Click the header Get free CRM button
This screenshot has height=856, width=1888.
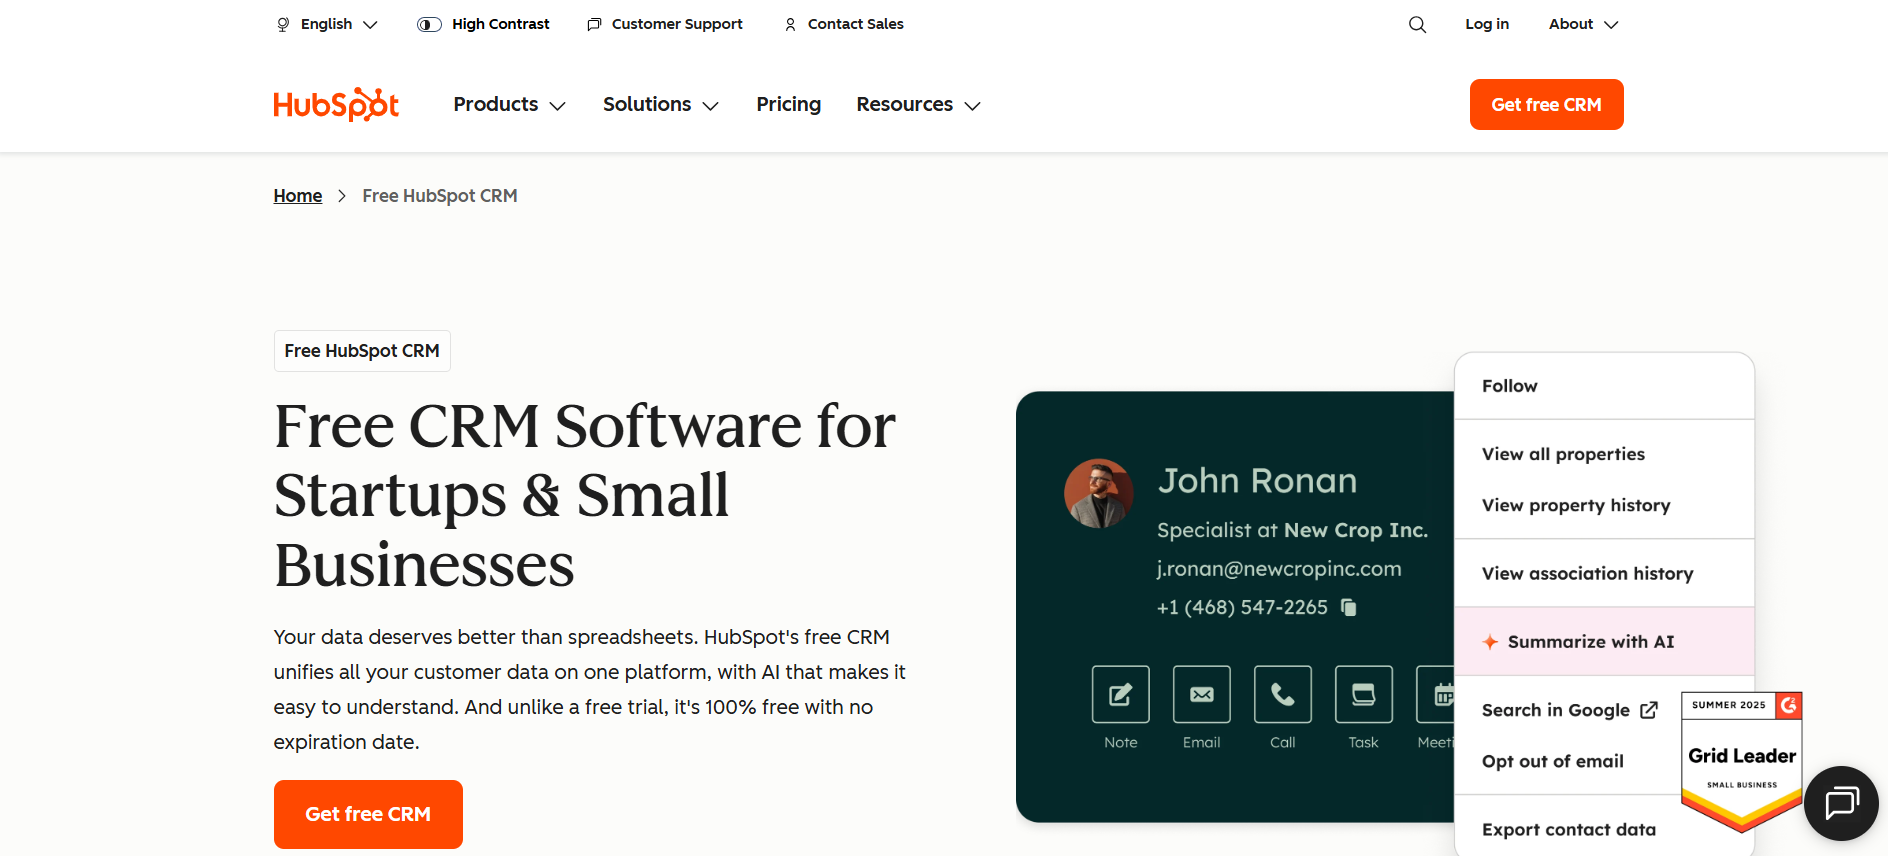[1546, 104]
